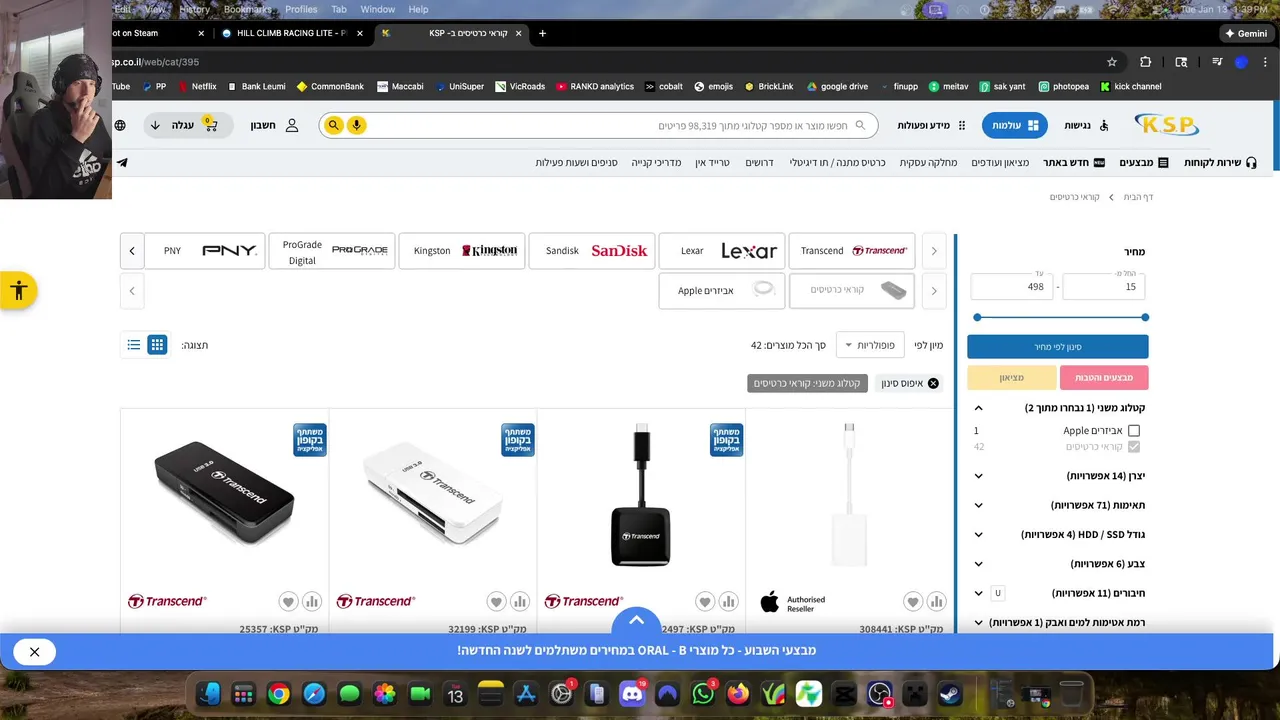Click the globe language icon
Viewport: 1280px width, 720px height.
click(x=121, y=125)
